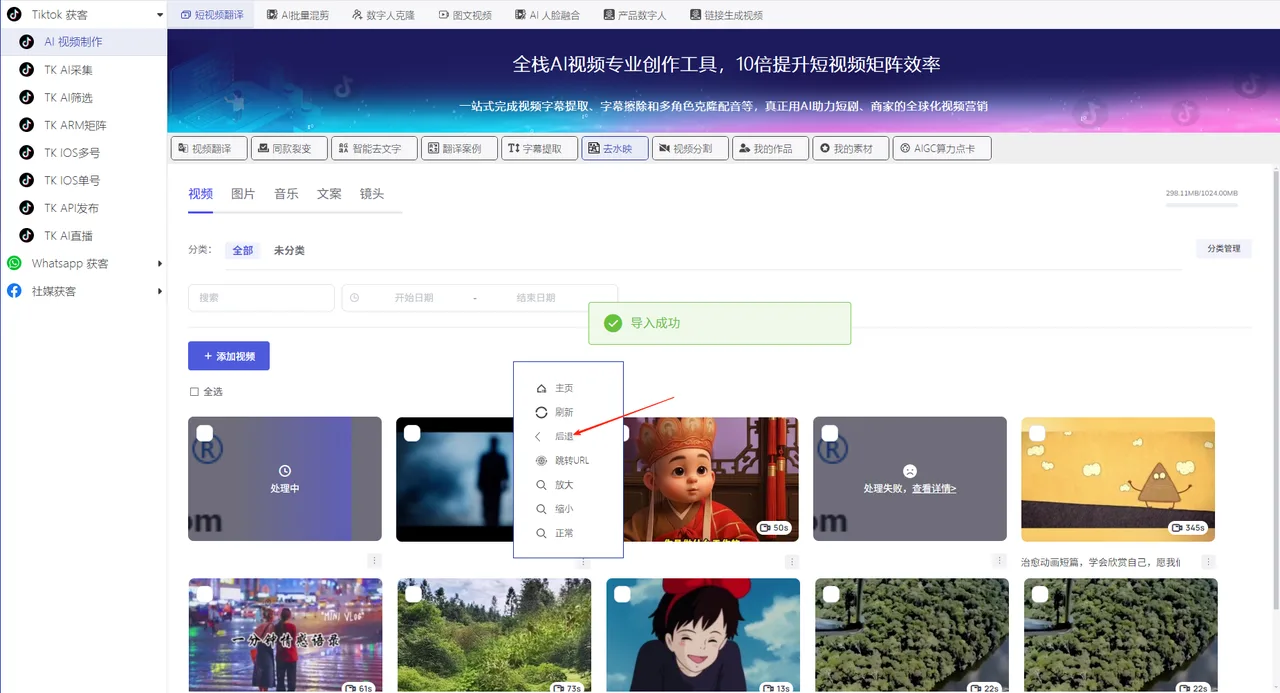Toggle the 全选 checkbox
Image resolution: width=1280 pixels, height=693 pixels.
tap(194, 391)
